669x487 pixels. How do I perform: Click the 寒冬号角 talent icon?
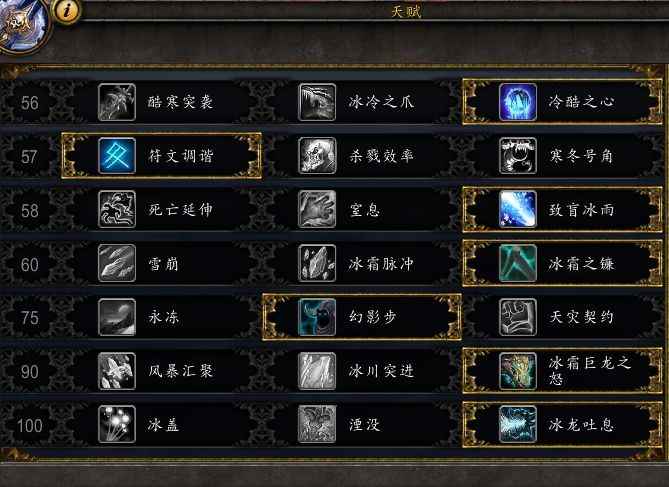[x=518, y=156]
